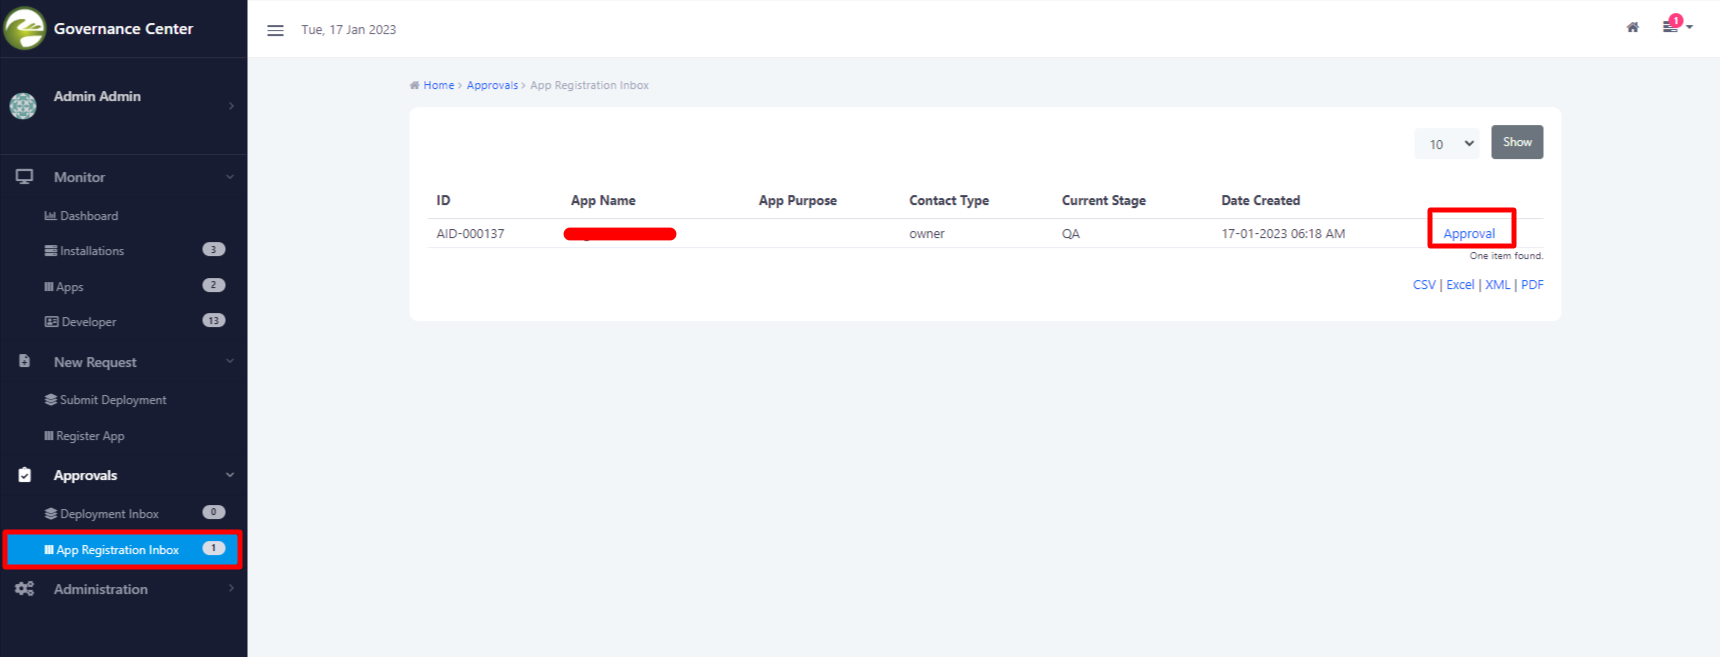Screen dimensions: 1720x657
Task: Collapse the Approvals section chevron
Action: pos(230,475)
